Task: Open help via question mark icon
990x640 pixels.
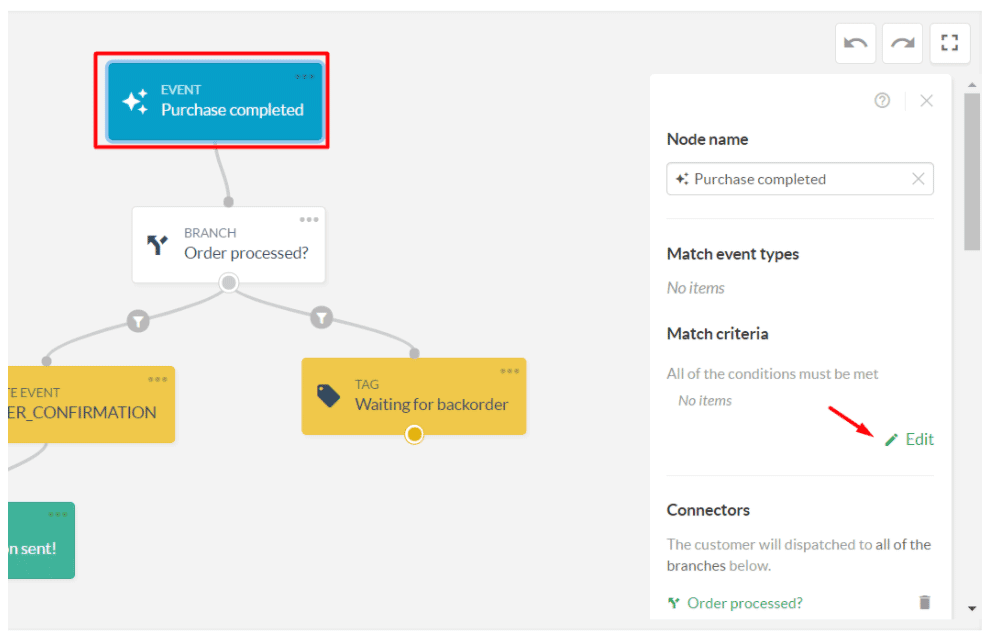Action: 882,100
